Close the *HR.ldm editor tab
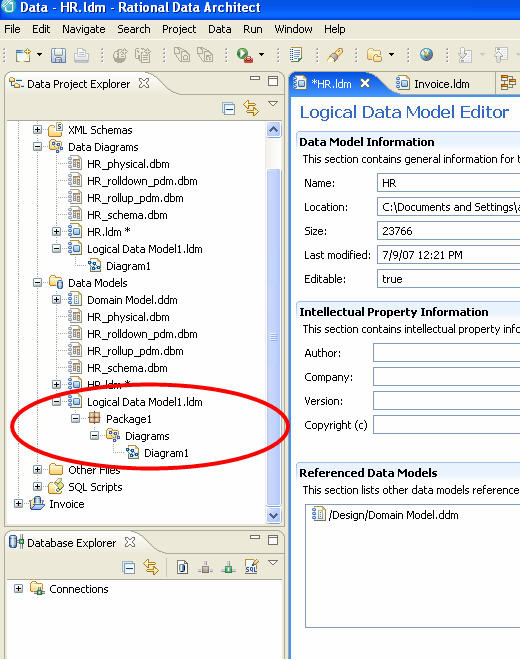This screenshot has height=660, width=520. 365,83
